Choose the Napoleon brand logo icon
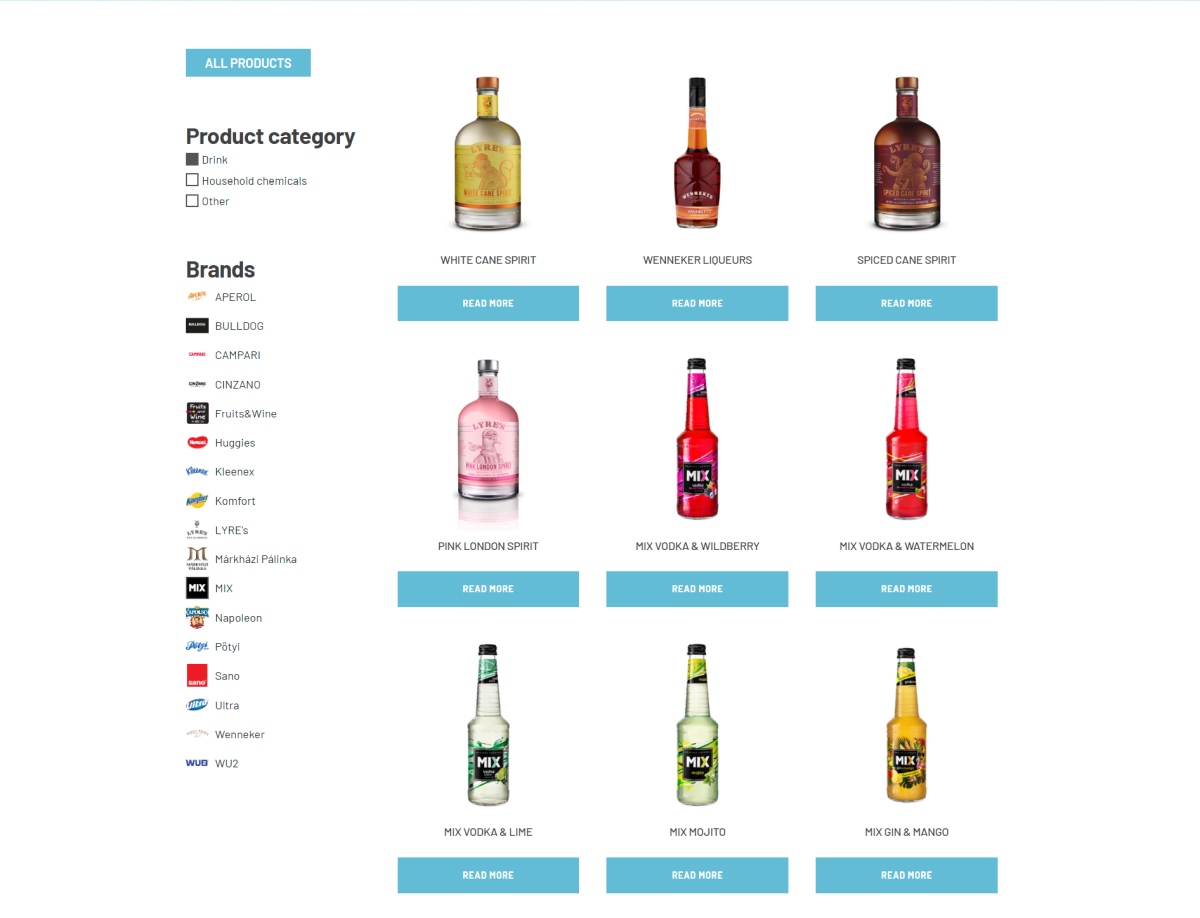 197,618
